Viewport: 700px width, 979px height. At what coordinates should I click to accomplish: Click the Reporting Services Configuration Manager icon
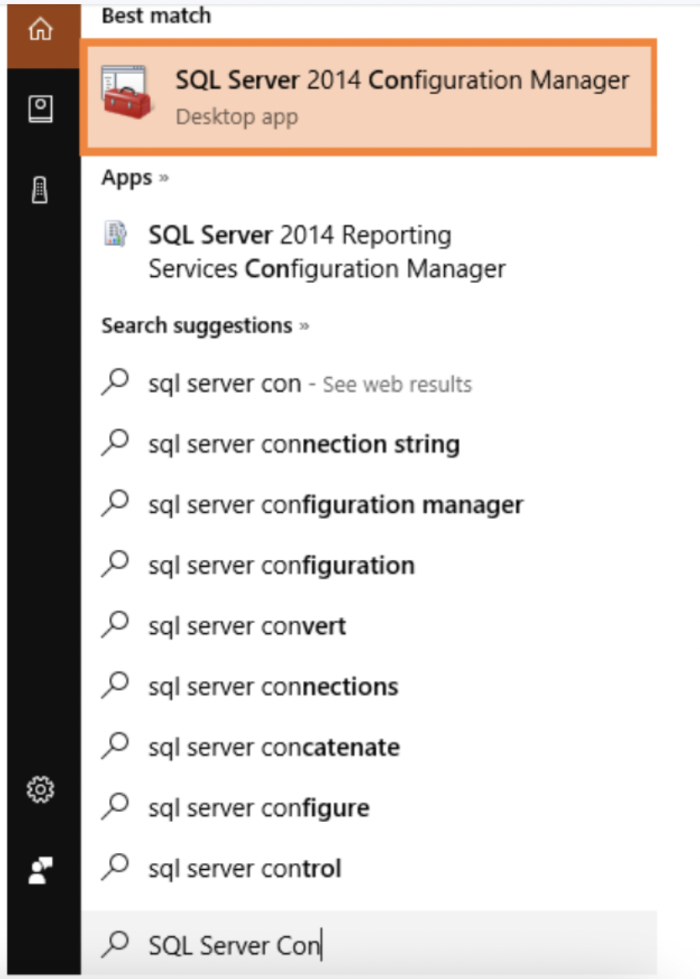point(116,234)
